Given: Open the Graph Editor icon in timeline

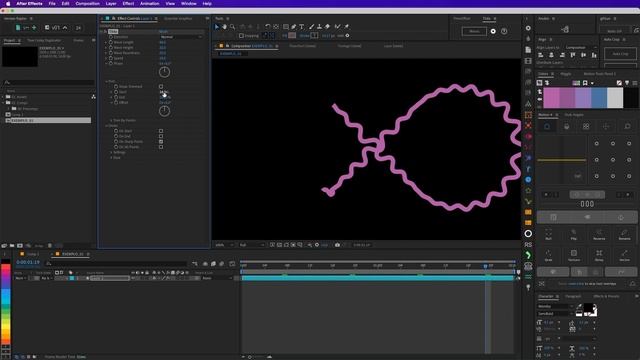Looking at the screenshot, I should point(232,264).
